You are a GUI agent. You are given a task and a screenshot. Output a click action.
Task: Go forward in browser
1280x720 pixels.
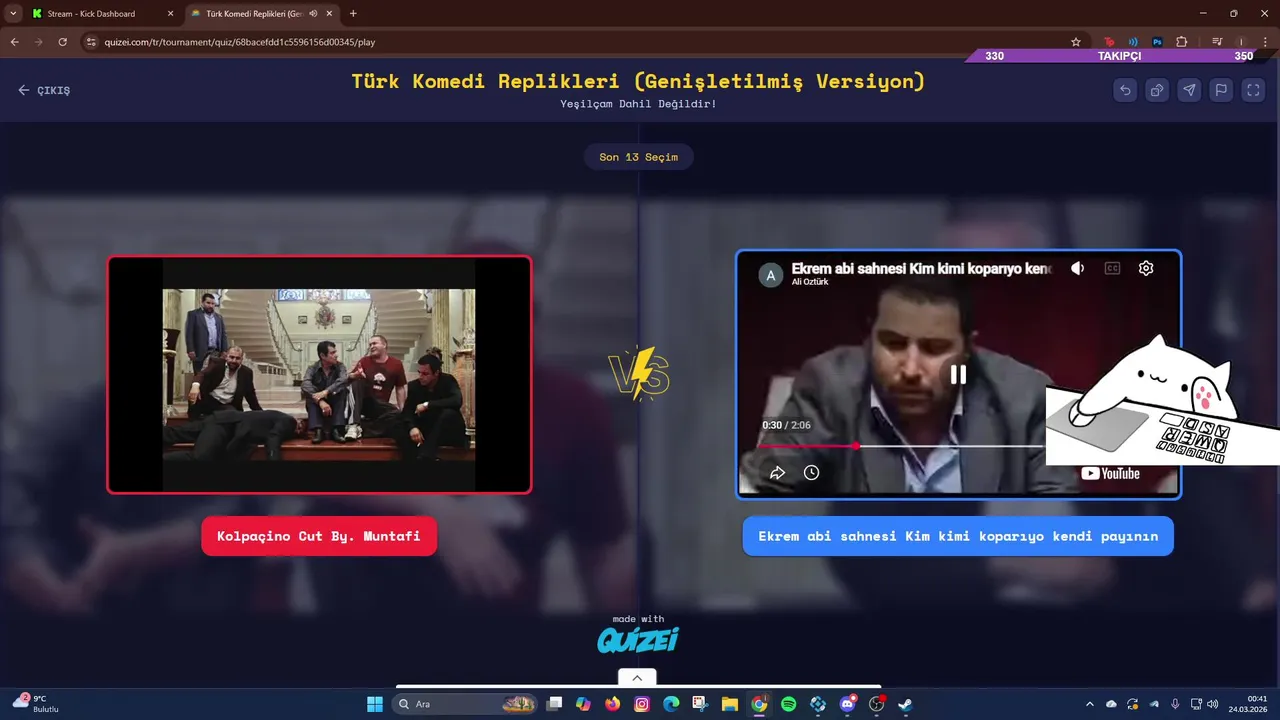tap(38, 42)
